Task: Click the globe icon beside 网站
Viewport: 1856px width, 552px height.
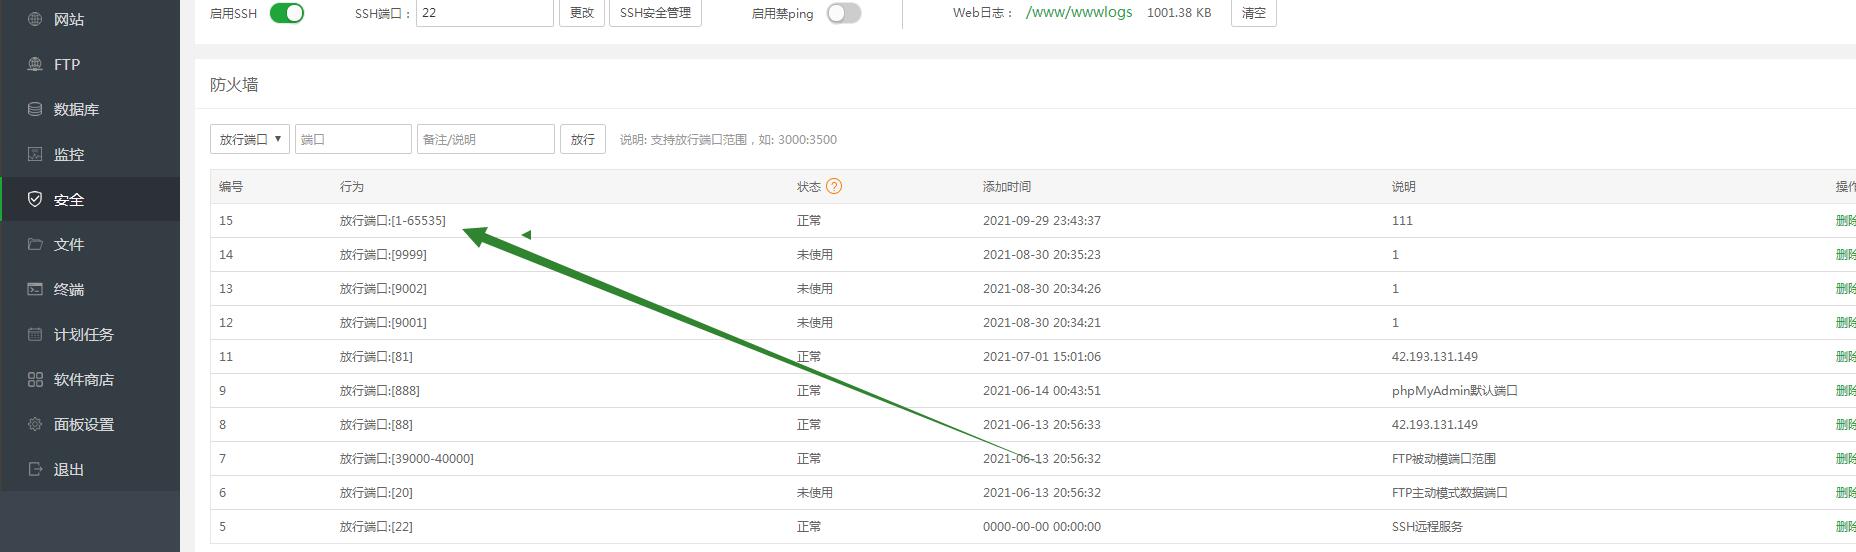Action: point(35,19)
